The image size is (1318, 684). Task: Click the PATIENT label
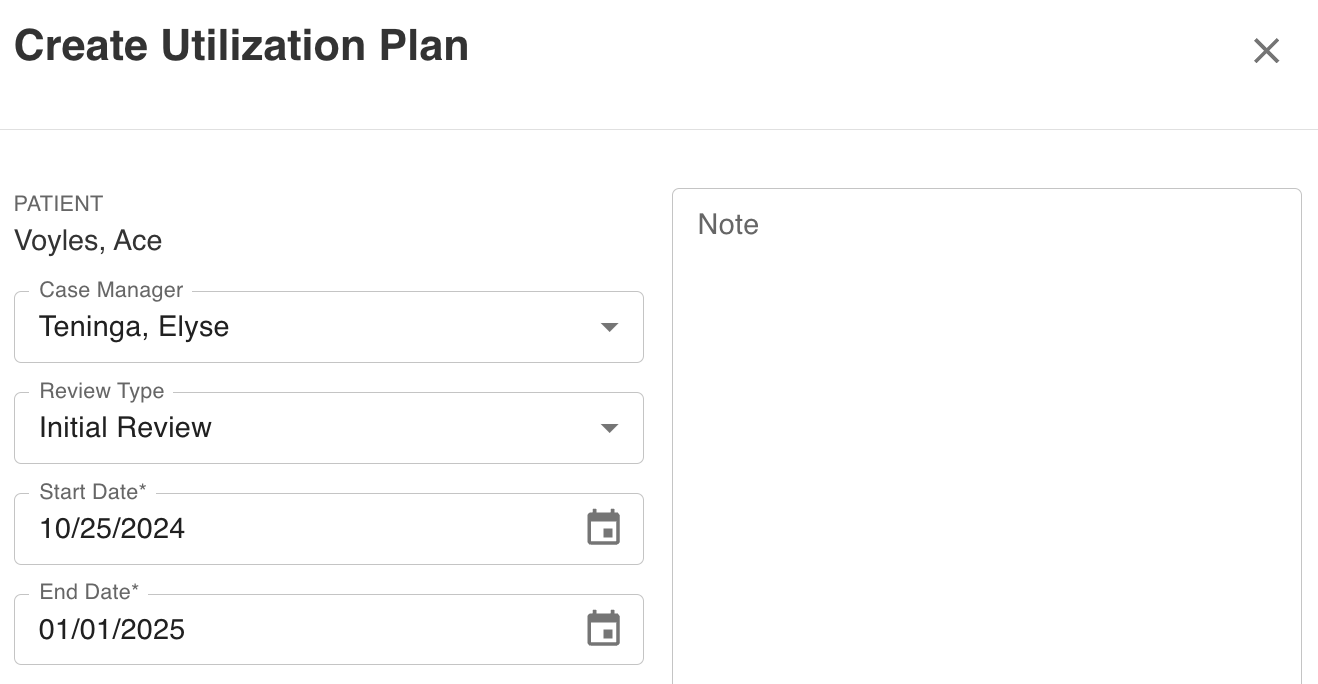[x=58, y=204]
